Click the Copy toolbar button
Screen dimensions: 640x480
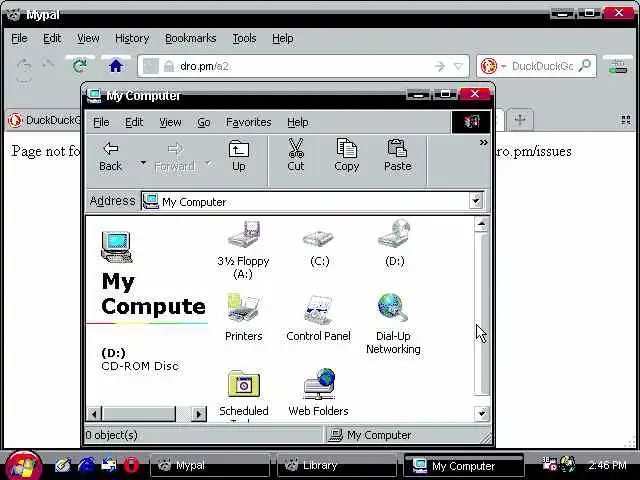347,156
